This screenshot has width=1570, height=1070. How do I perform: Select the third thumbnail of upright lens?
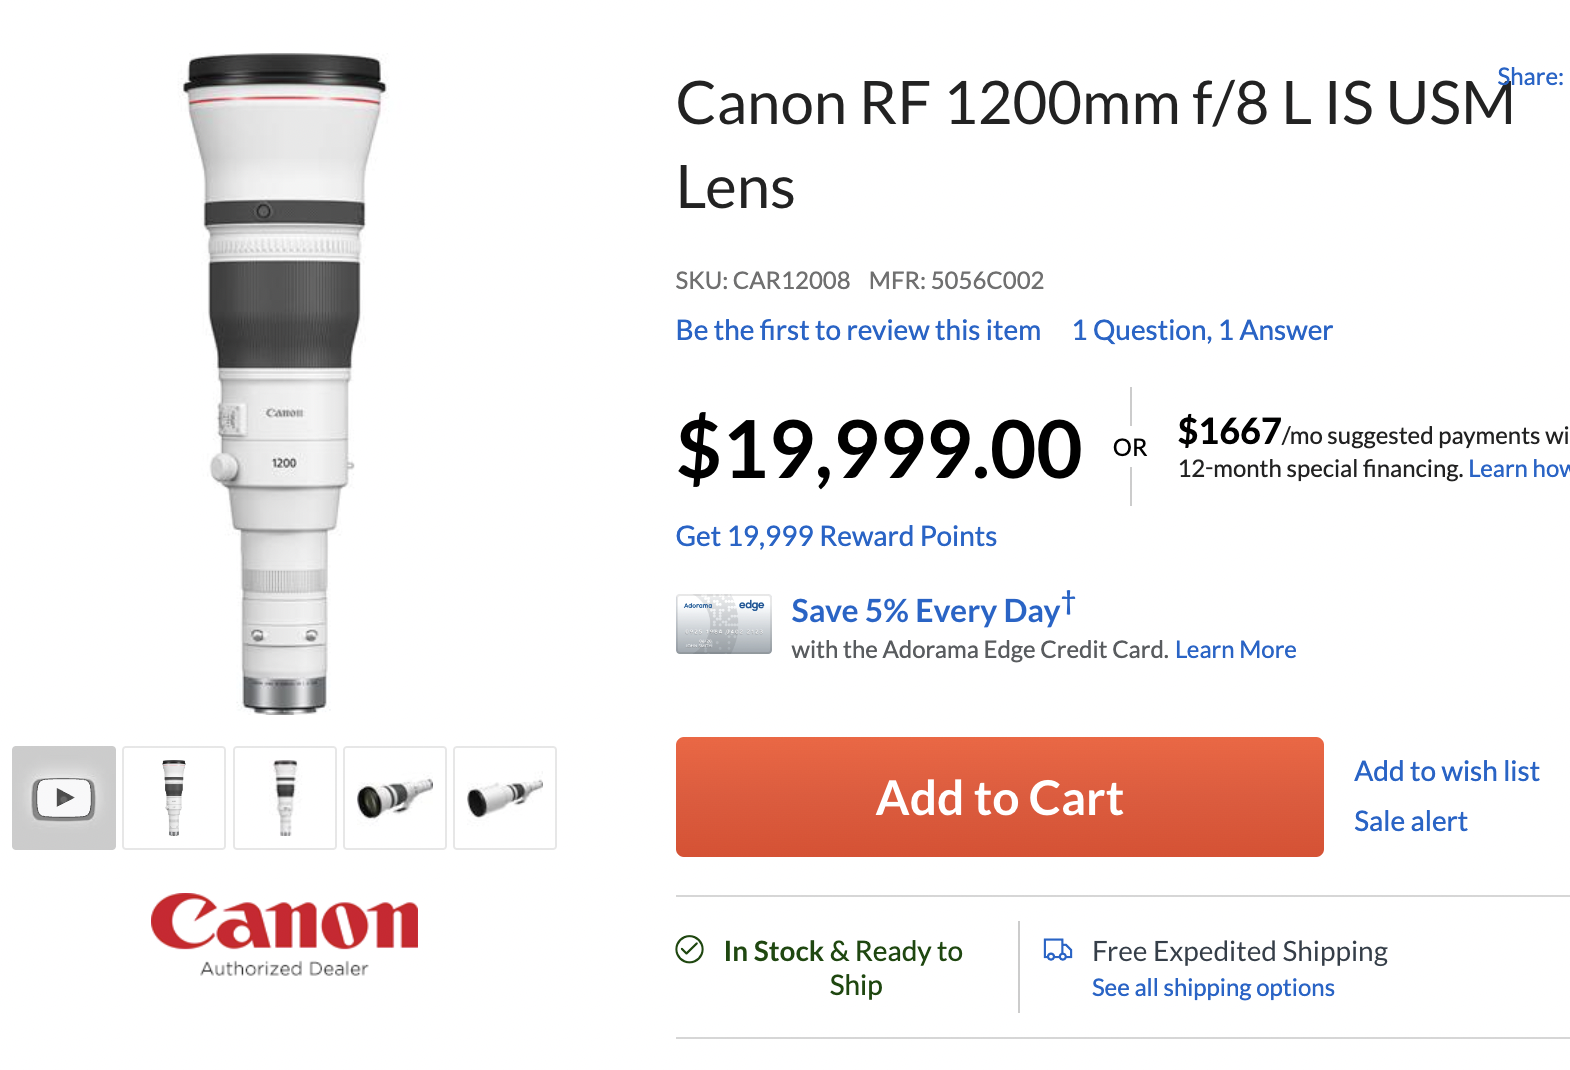pyautogui.click(x=285, y=798)
